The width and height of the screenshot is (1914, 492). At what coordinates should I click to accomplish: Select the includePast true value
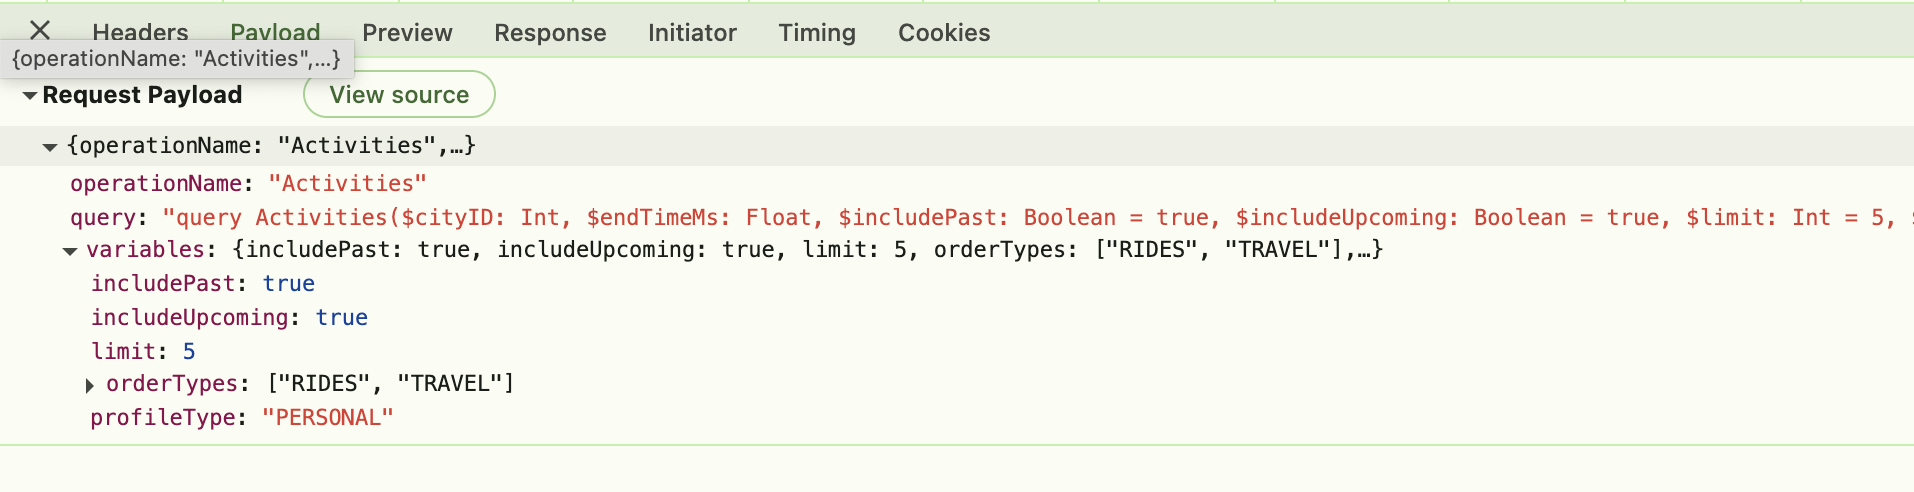[288, 284]
